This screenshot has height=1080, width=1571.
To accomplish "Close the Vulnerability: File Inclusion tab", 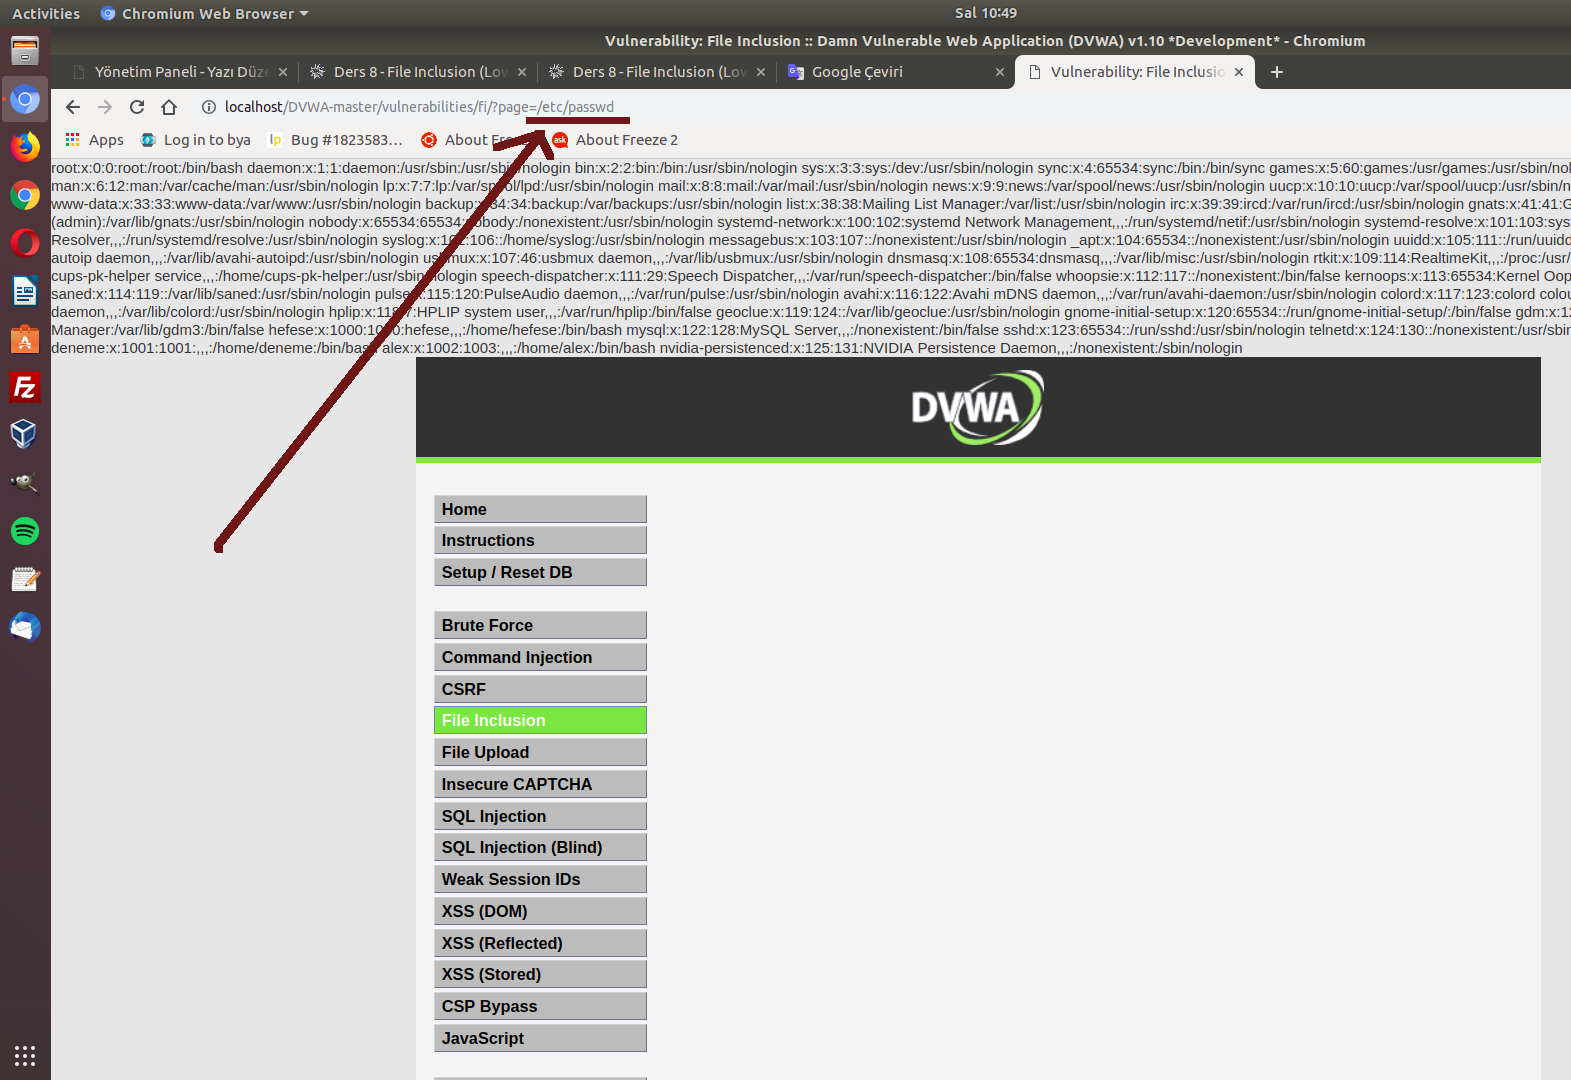I will [1239, 72].
